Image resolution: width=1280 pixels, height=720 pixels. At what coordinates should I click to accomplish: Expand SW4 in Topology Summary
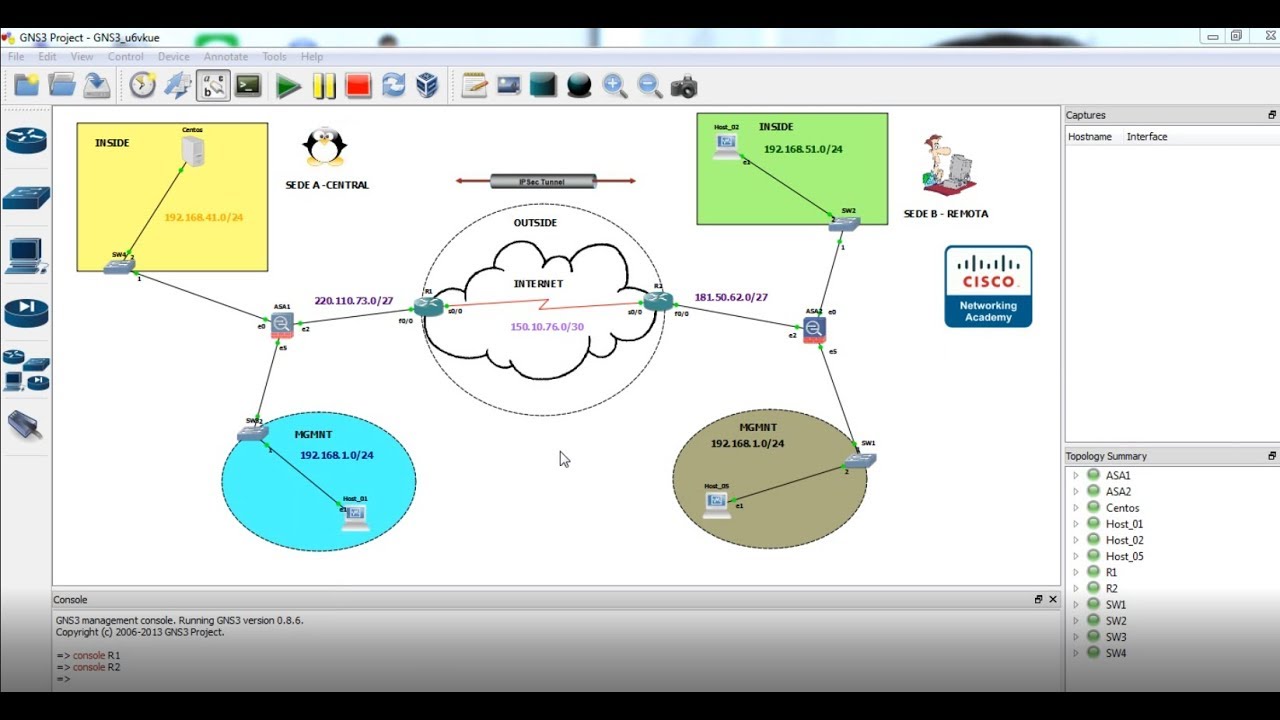click(x=1076, y=653)
